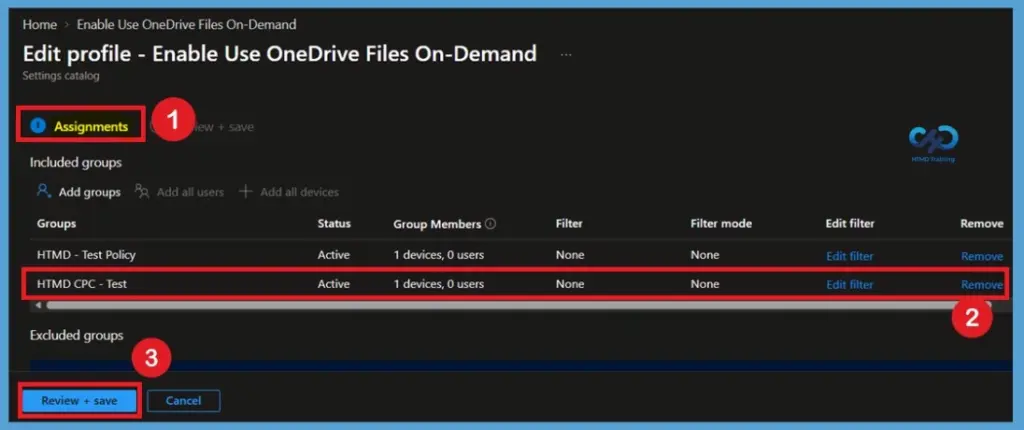Click Add all users

click(x=190, y=192)
